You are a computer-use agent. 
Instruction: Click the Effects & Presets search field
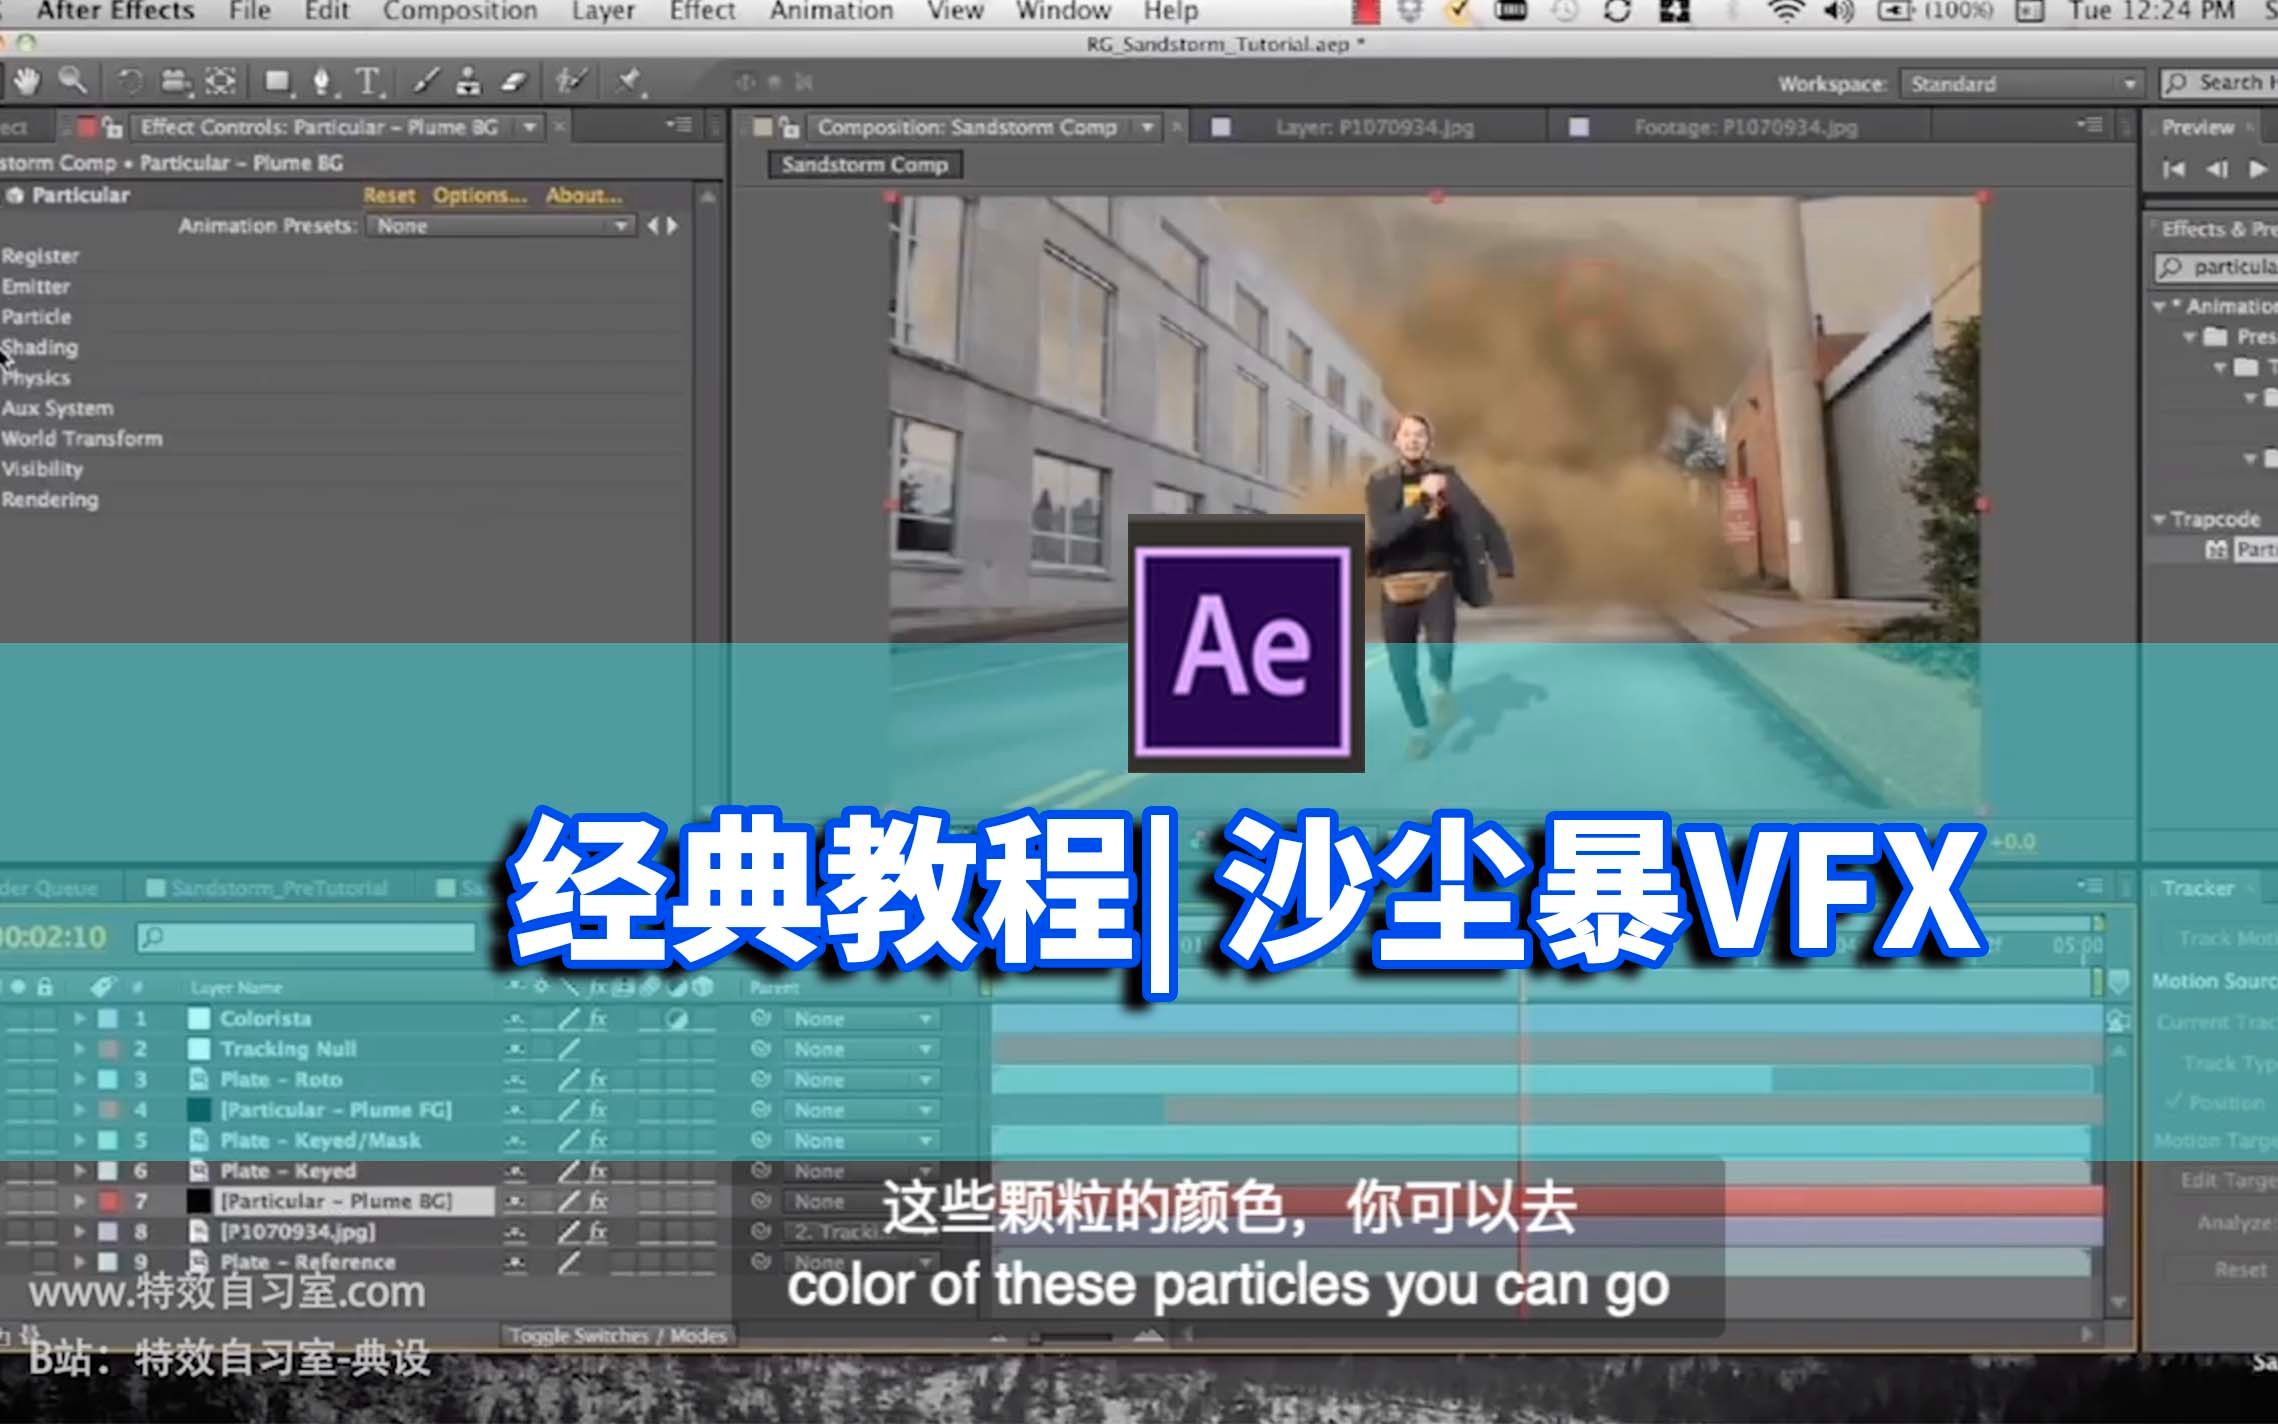[x=2215, y=267]
